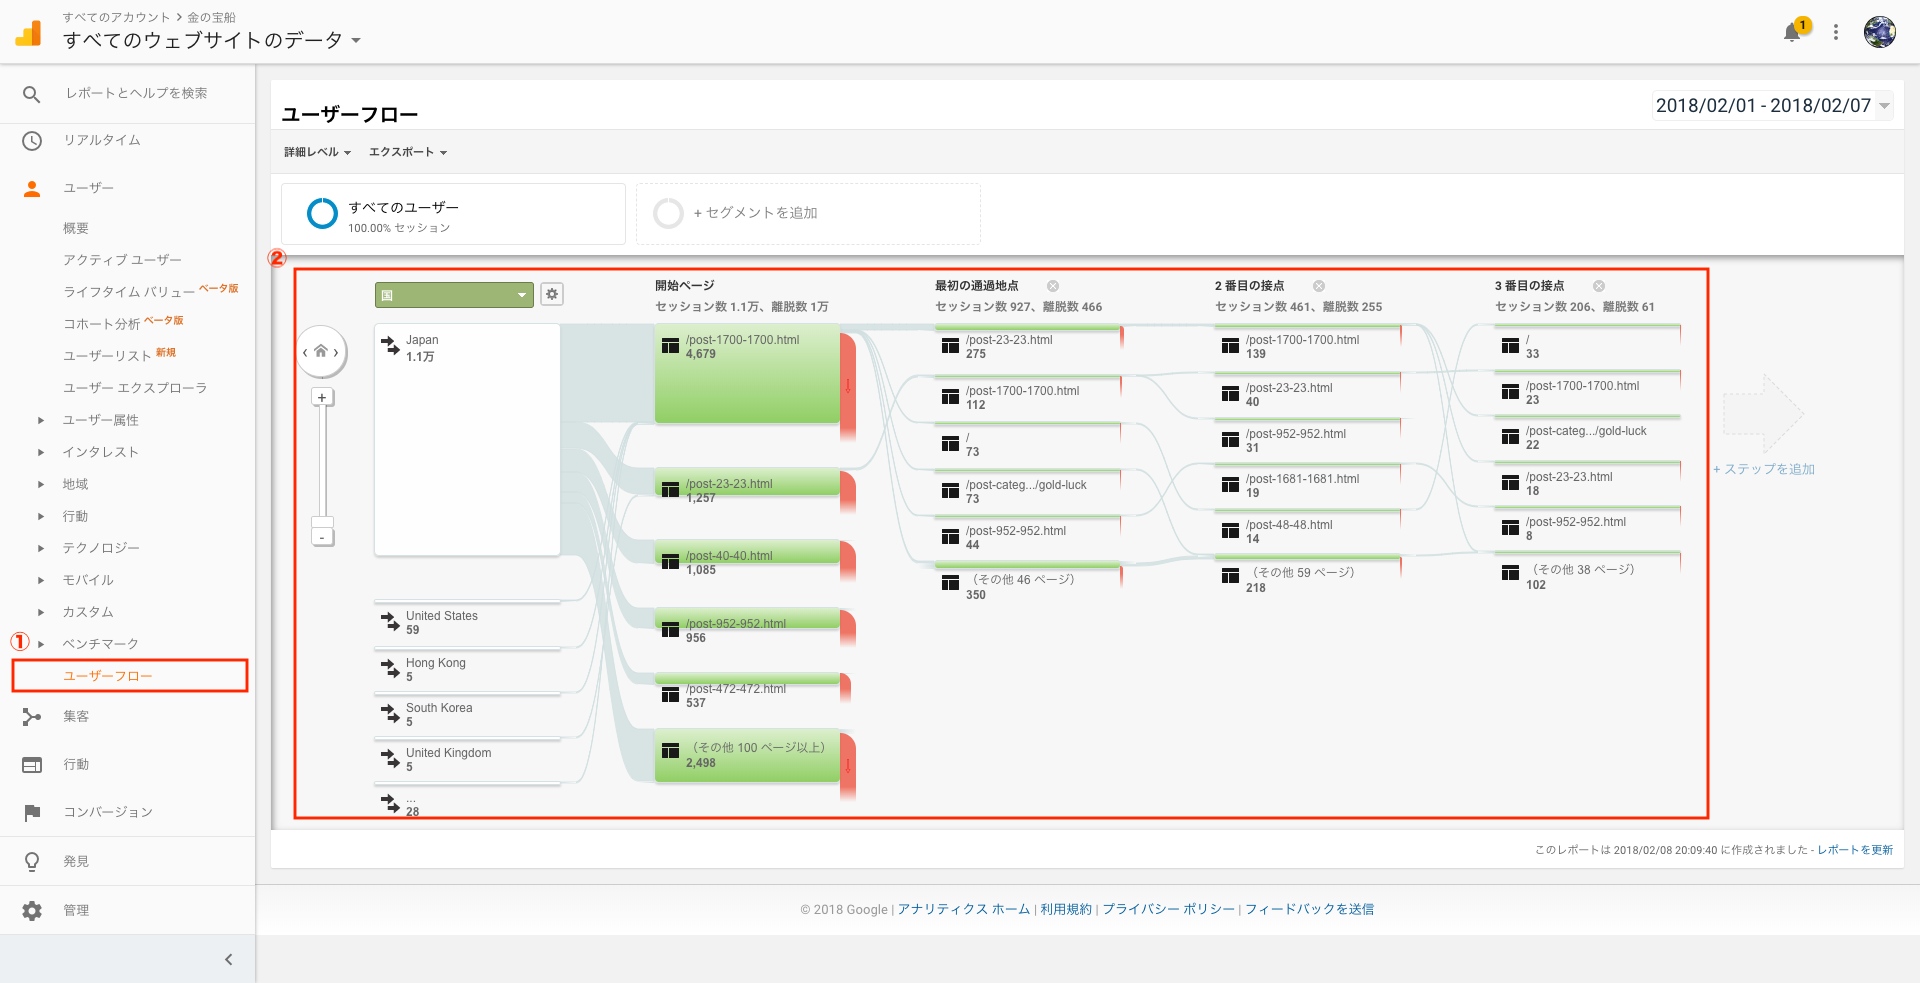Viewport: 1920px width, 983px height.
Task: Collapse the sidebar with the chevron arrow
Action: [229, 959]
